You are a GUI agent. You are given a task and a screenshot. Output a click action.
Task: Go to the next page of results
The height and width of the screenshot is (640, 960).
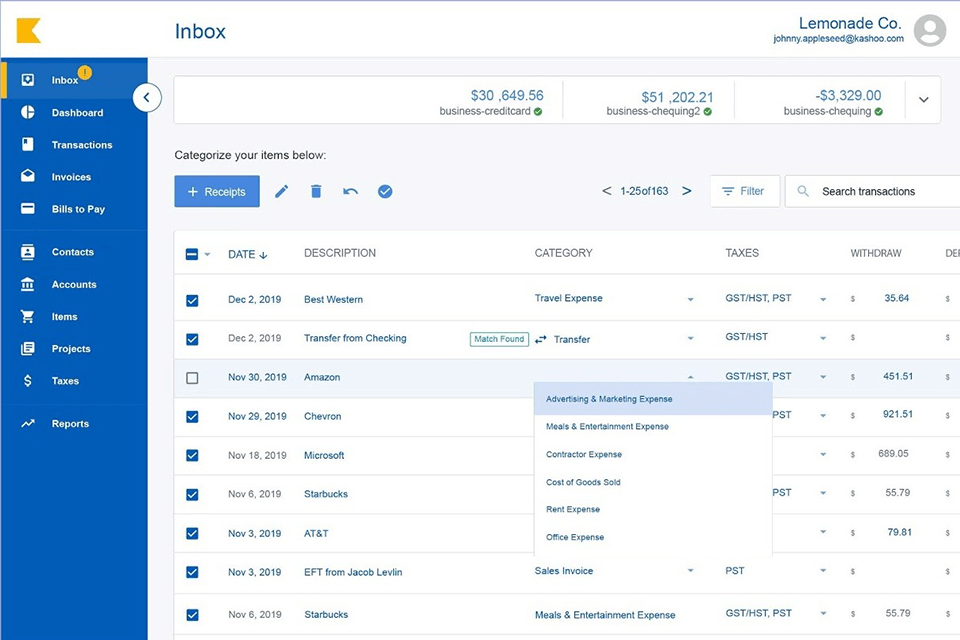tap(687, 191)
